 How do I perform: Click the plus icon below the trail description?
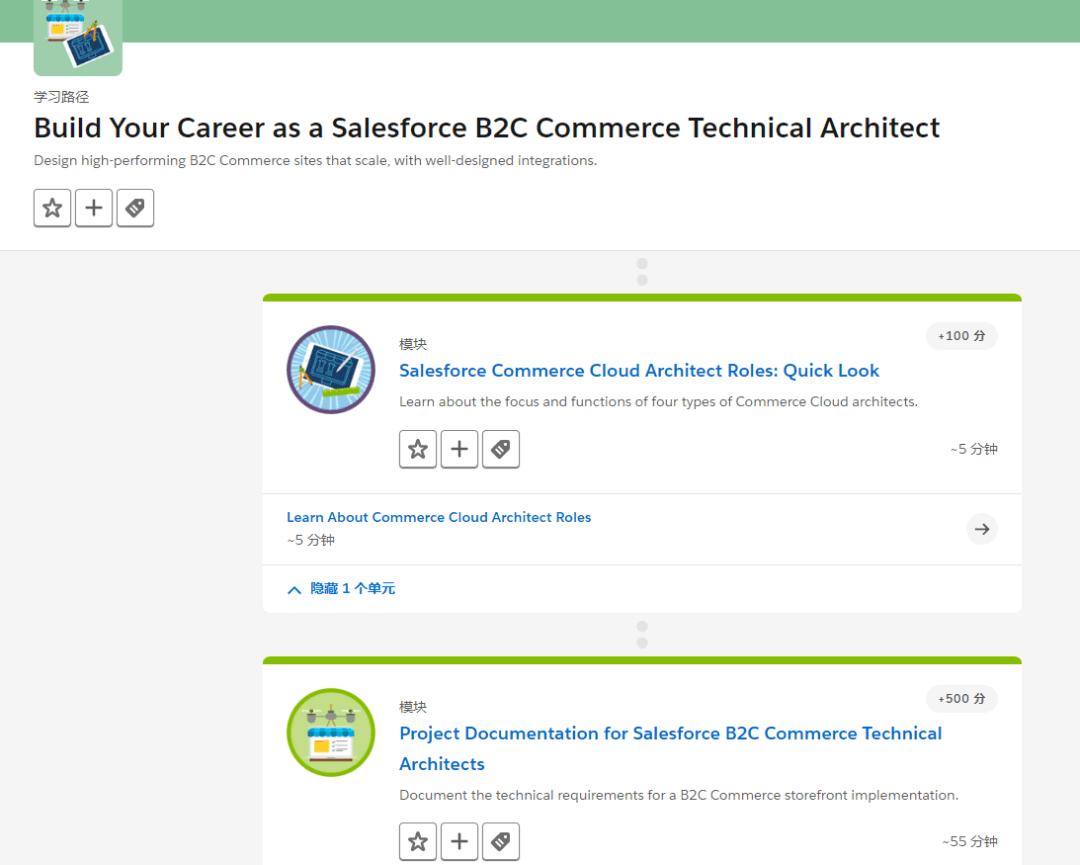pyautogui.click(x=93, y=207)
